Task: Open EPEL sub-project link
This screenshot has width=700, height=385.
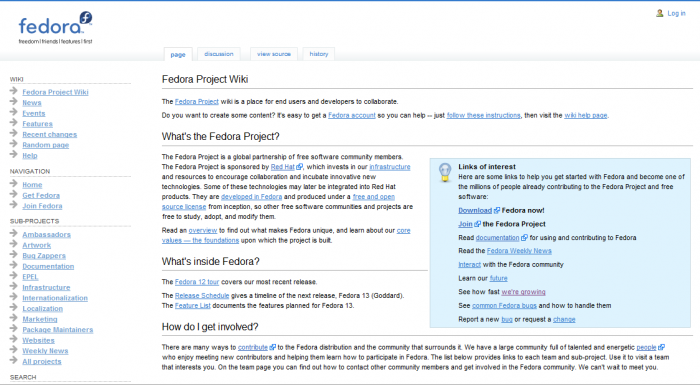Action: [x=30, y=277]
